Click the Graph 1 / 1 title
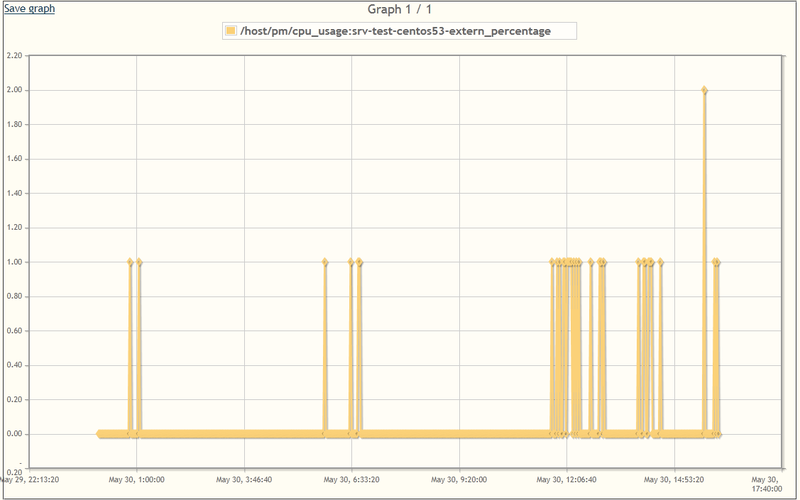Screen dimensions: 800x500 click(x=400, y=9)
